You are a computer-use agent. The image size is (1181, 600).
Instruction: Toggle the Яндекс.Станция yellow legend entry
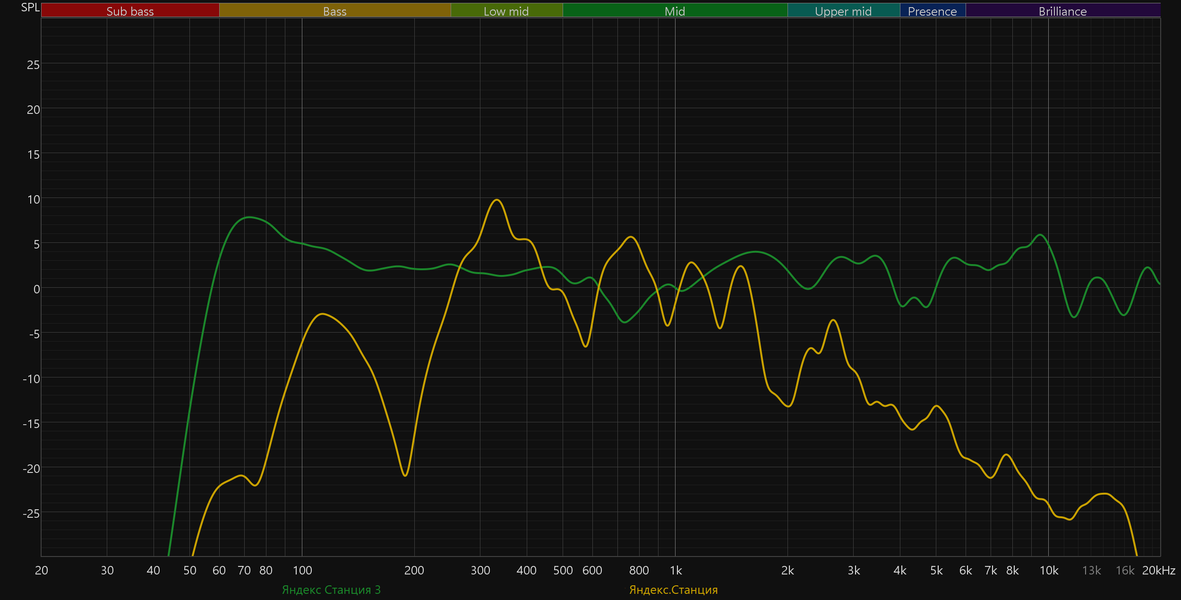tap(673, 589)
